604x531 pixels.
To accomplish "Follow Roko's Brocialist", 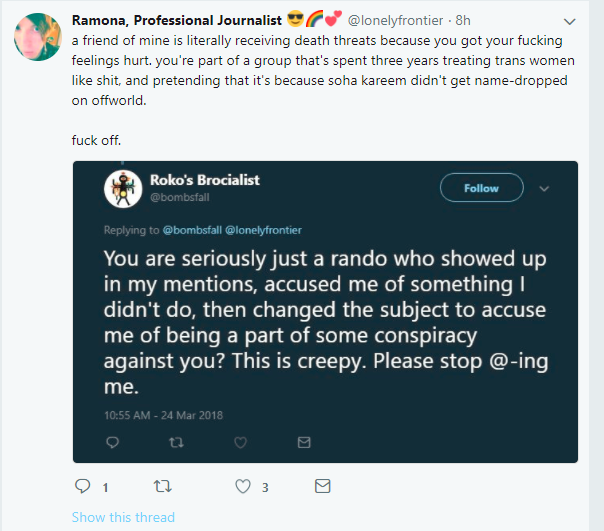I will click(x=482, y=188).
